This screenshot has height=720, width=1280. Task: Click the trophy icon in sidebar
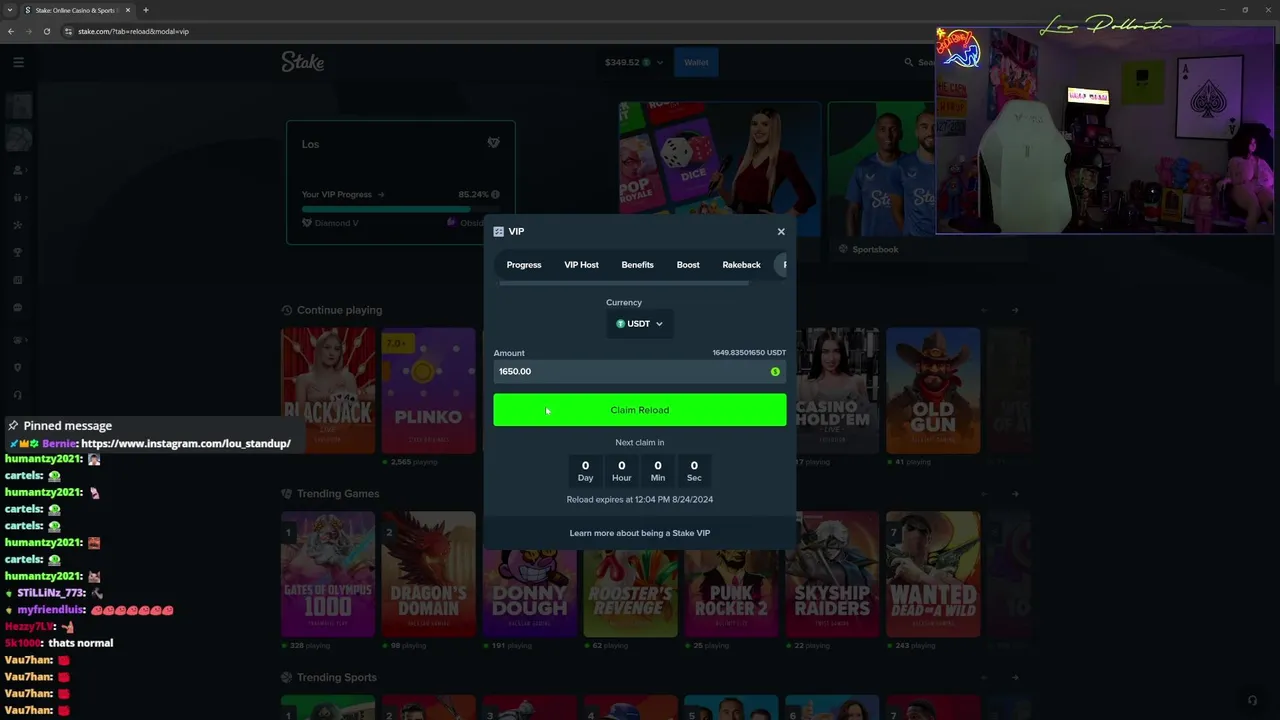[18, 252]
